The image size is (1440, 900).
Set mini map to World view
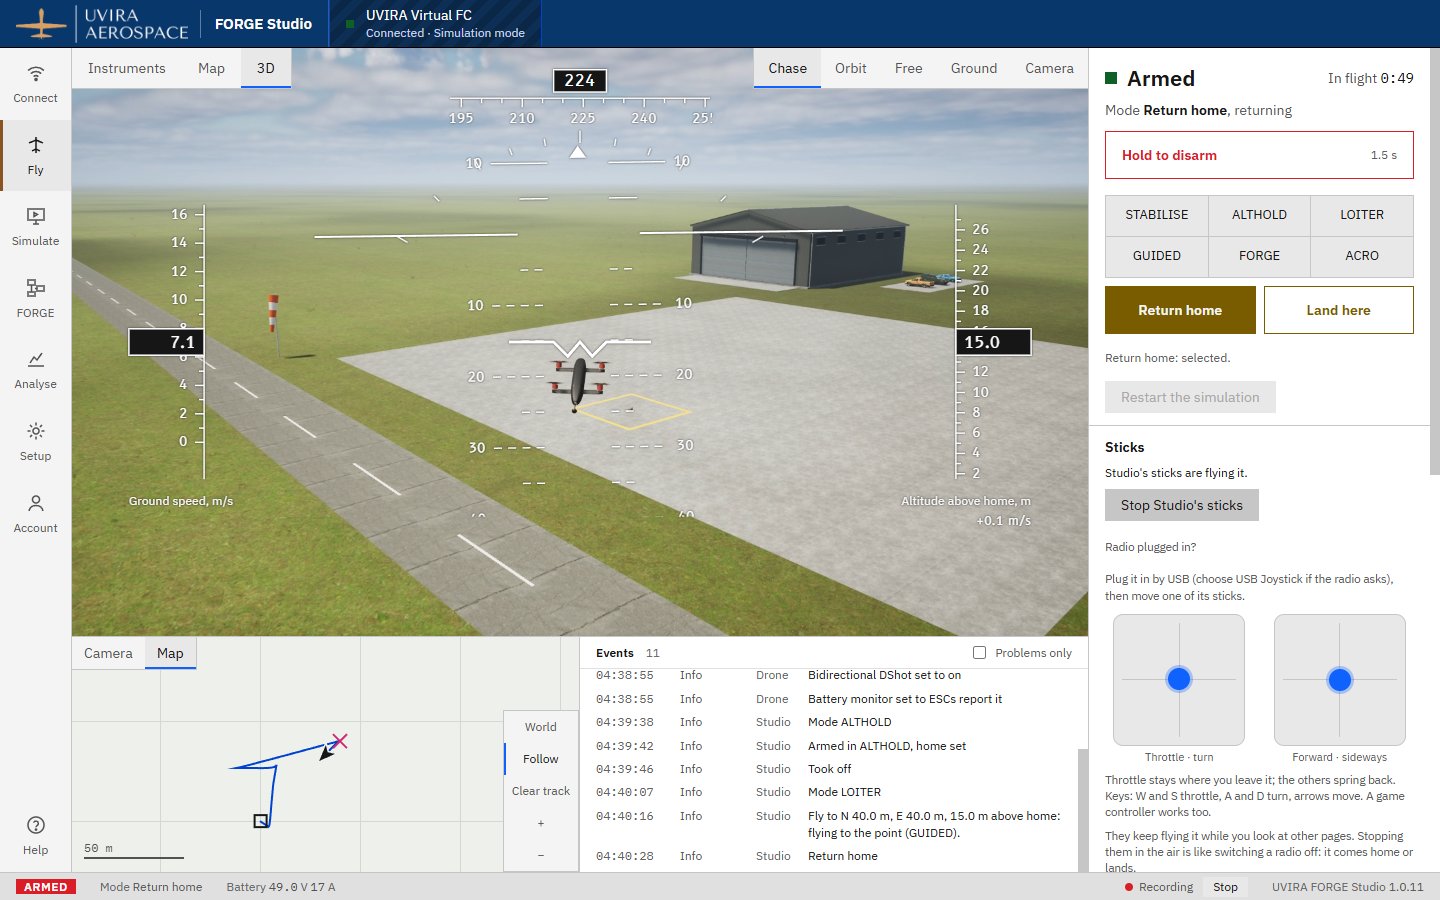point(541,727)
